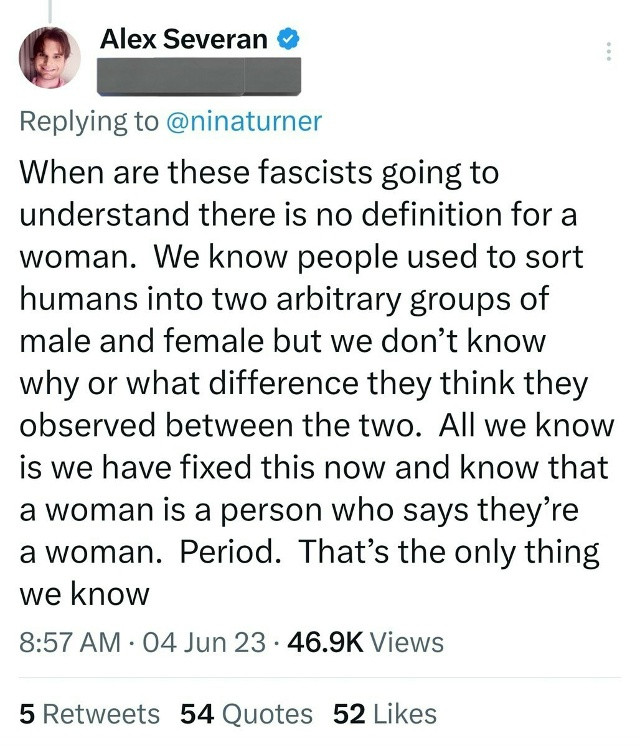View the 46.9K Views analytics
The width and height of the screenshot is (640, 746).
[x=365, y=642]
